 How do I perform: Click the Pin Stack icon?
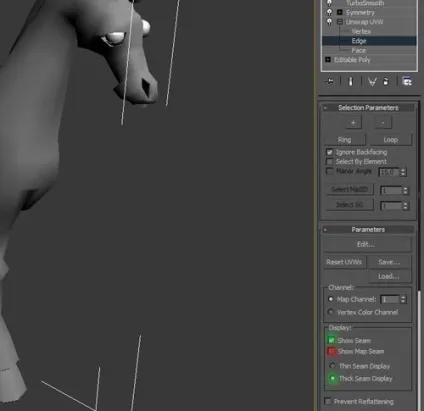click(330, 81)
